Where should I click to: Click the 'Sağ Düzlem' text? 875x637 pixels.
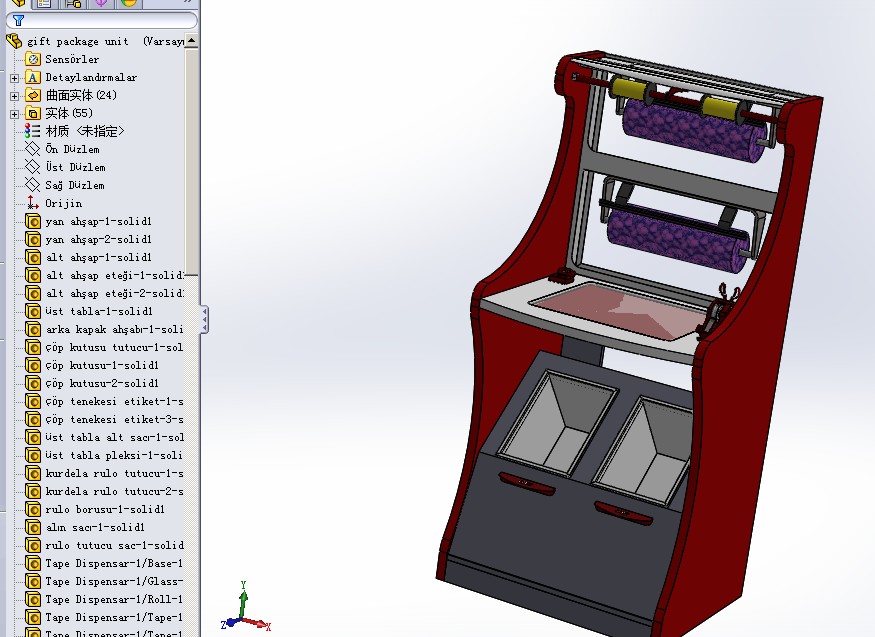75,185
